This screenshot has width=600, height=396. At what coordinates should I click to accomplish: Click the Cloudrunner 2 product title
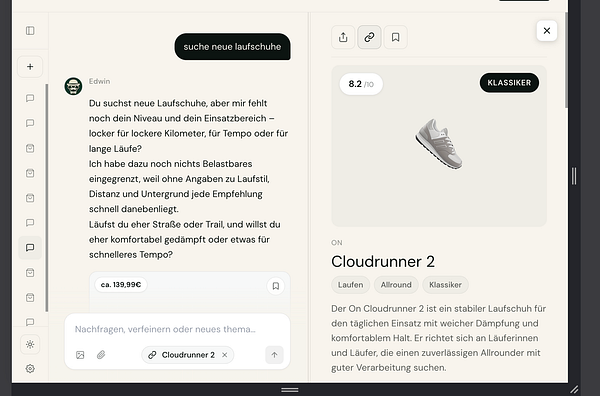coord(383,262)
